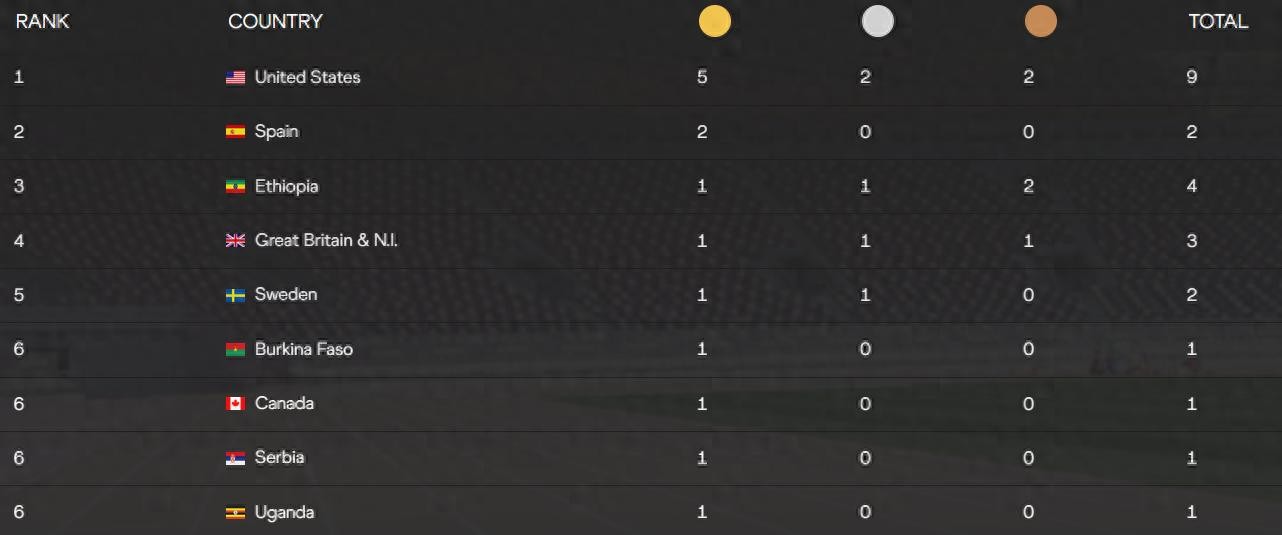Image resolution: width=1282 pixels, height=535 pixels.
Task: Click the silver medal column header
Action: tap(877, 22)
